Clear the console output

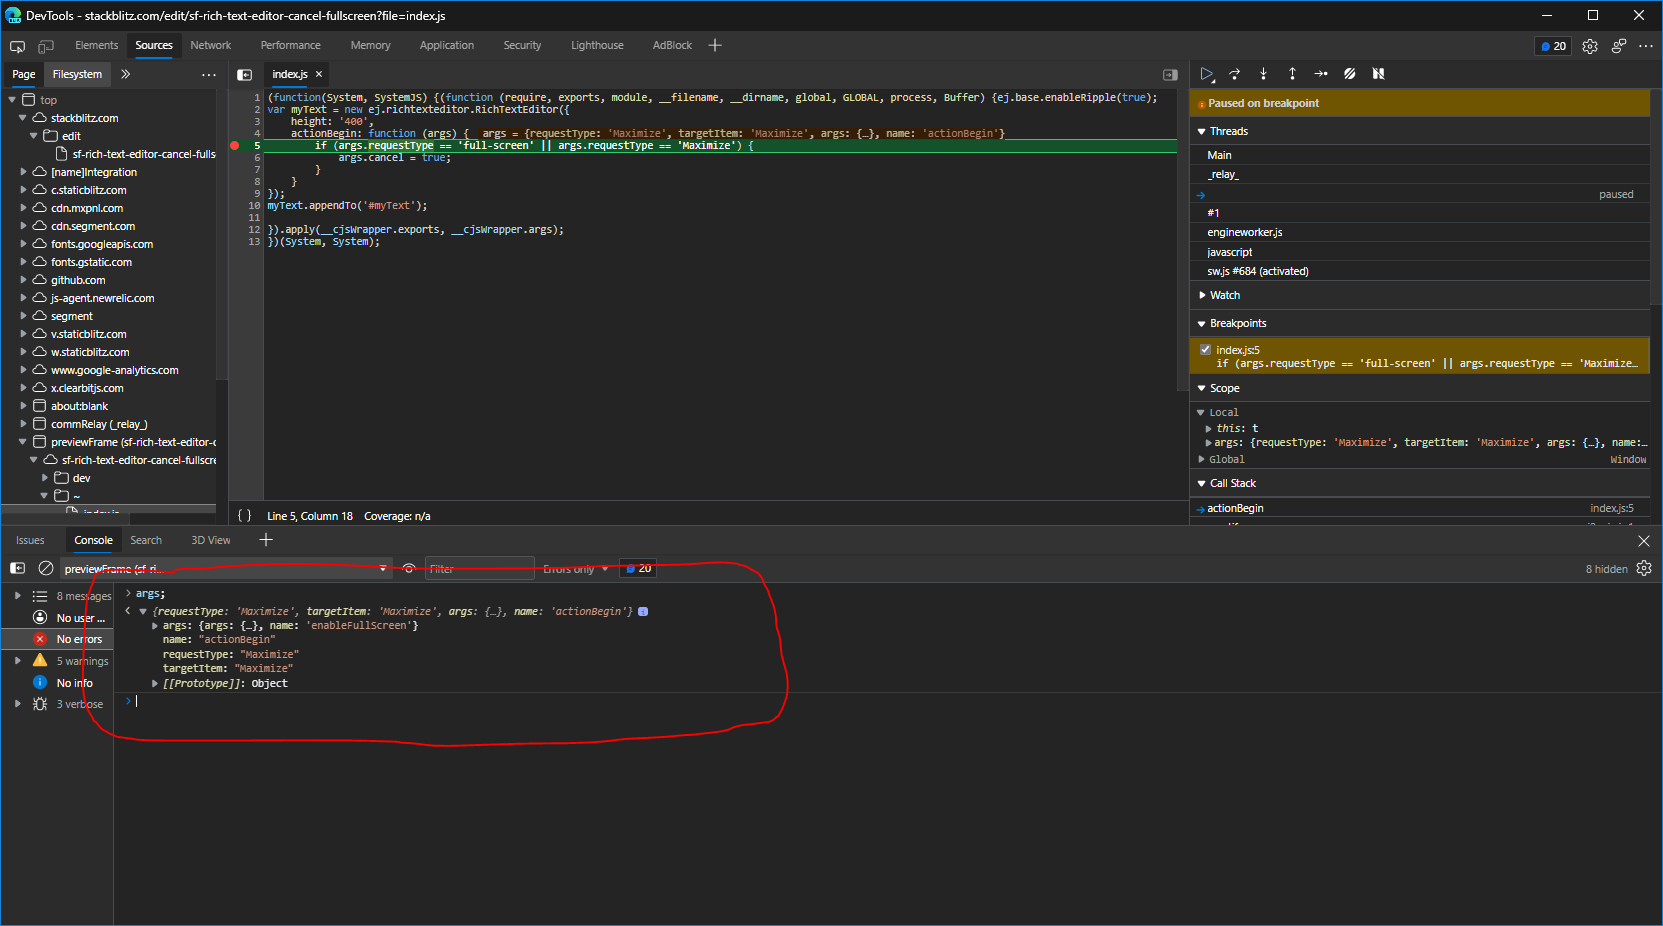click(46, 568)
